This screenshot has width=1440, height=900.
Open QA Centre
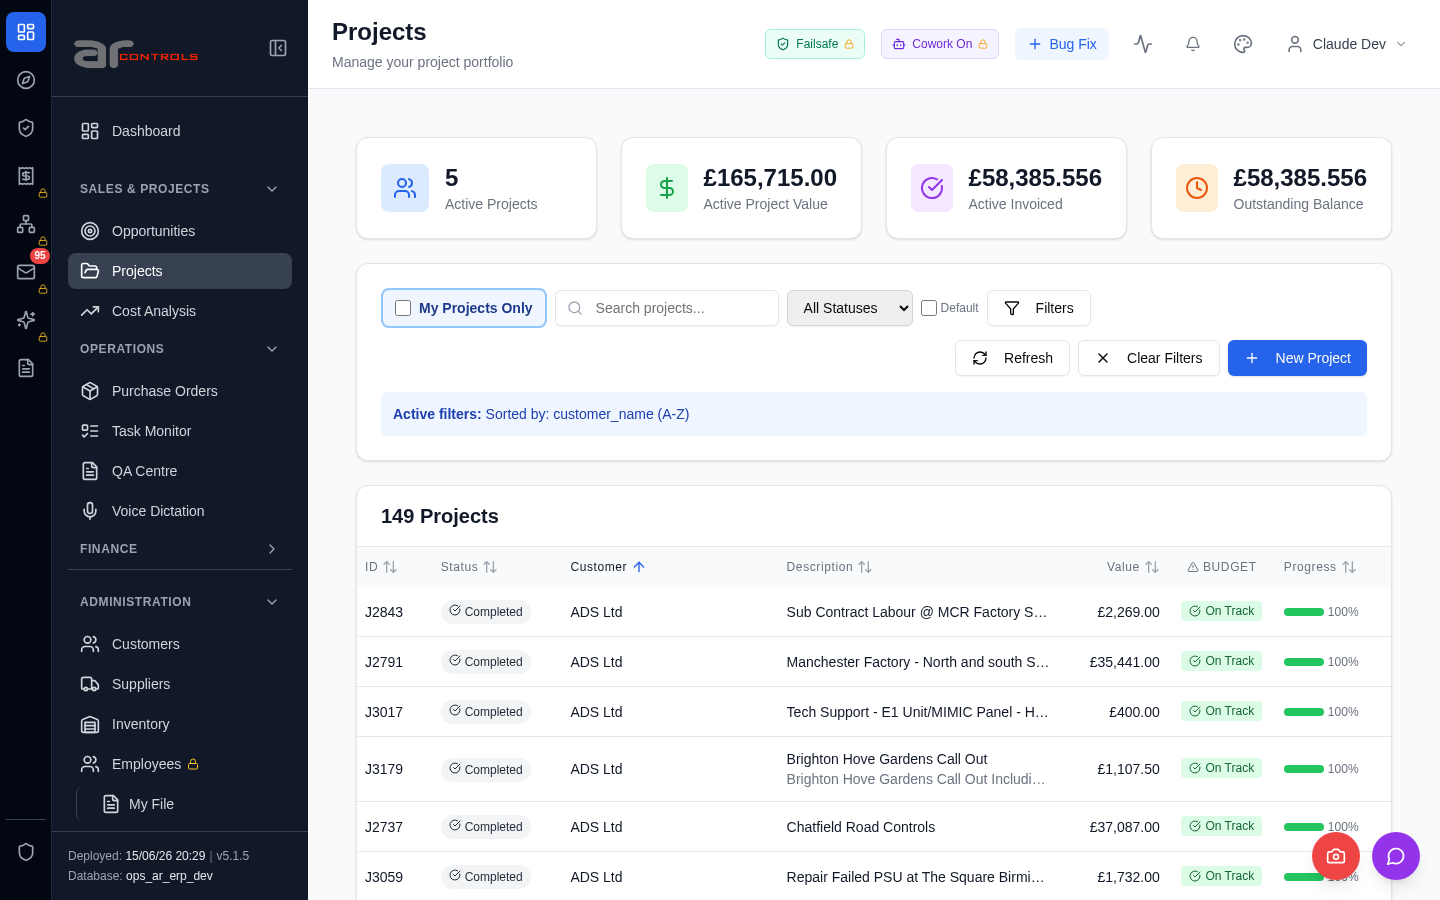pos(180,471)
